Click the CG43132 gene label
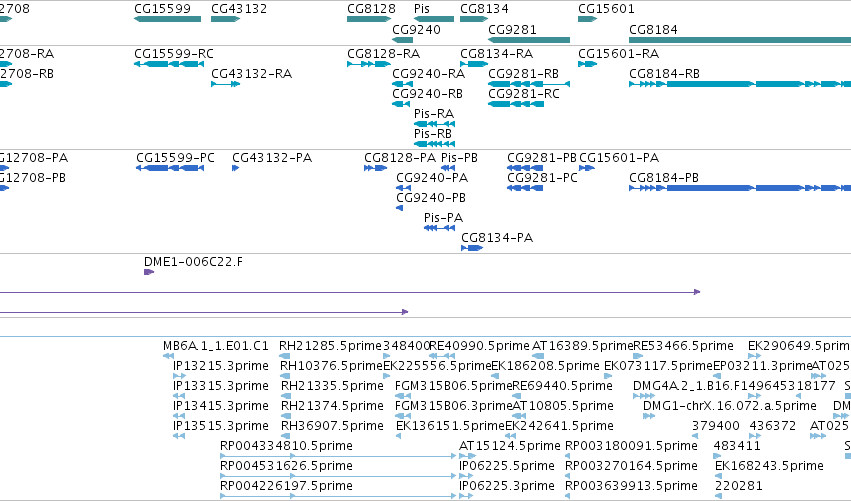 239,9
